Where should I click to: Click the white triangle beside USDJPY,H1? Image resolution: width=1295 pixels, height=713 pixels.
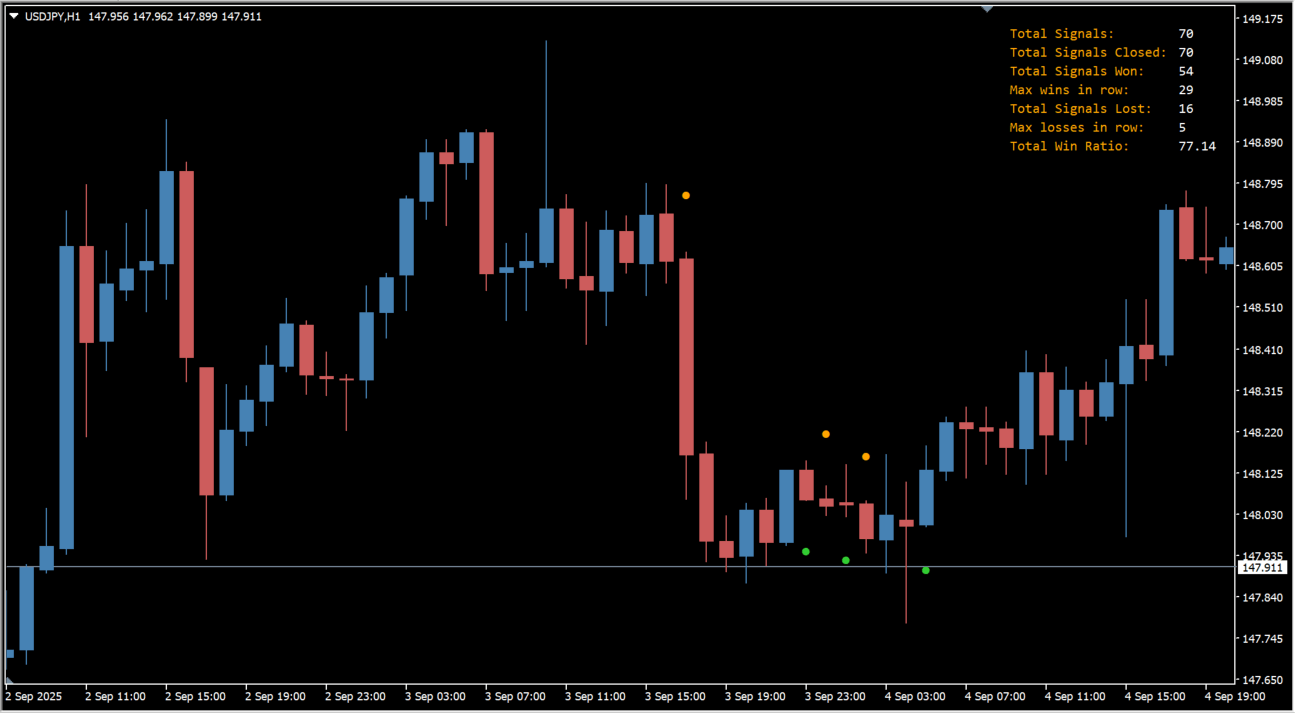[x=14, y=16]
